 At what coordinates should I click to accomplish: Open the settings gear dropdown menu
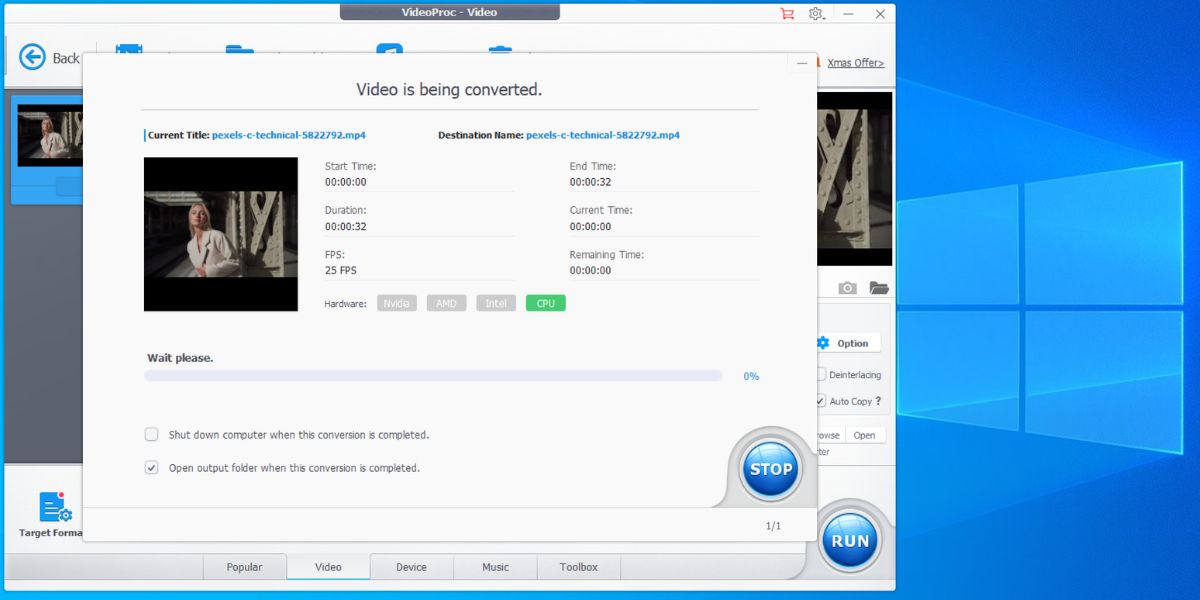pos(816,13)
